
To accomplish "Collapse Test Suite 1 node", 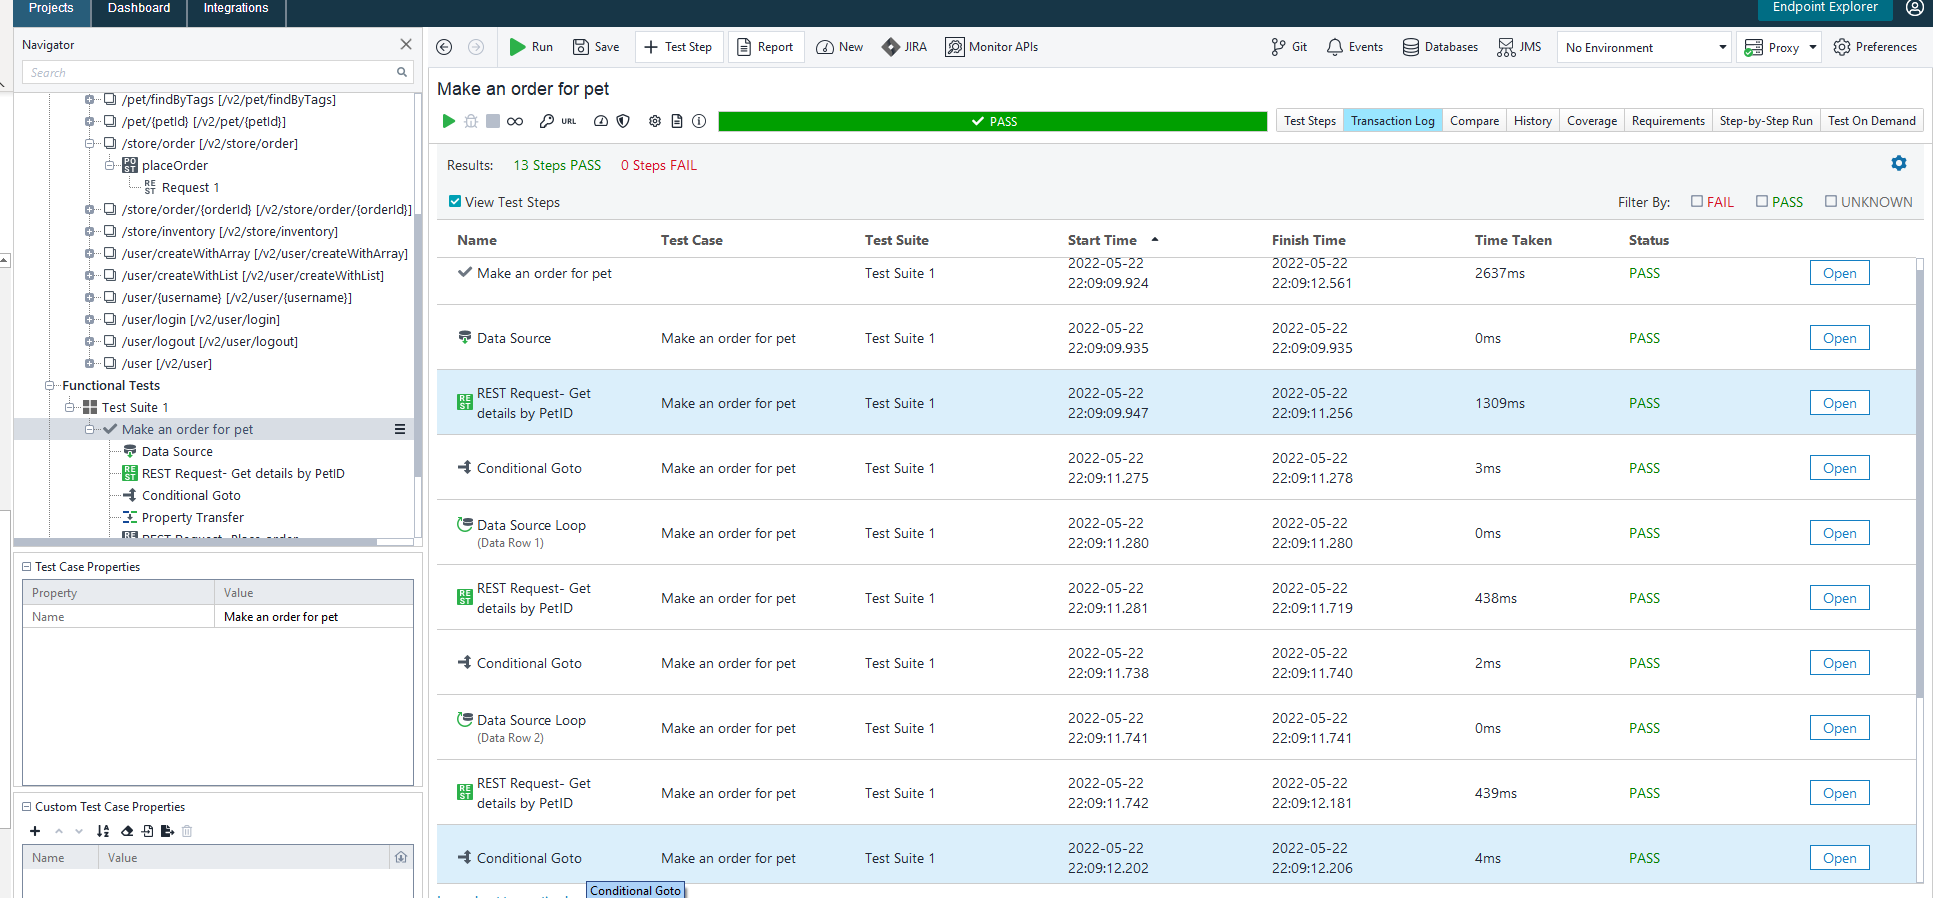I will [69, 407].
